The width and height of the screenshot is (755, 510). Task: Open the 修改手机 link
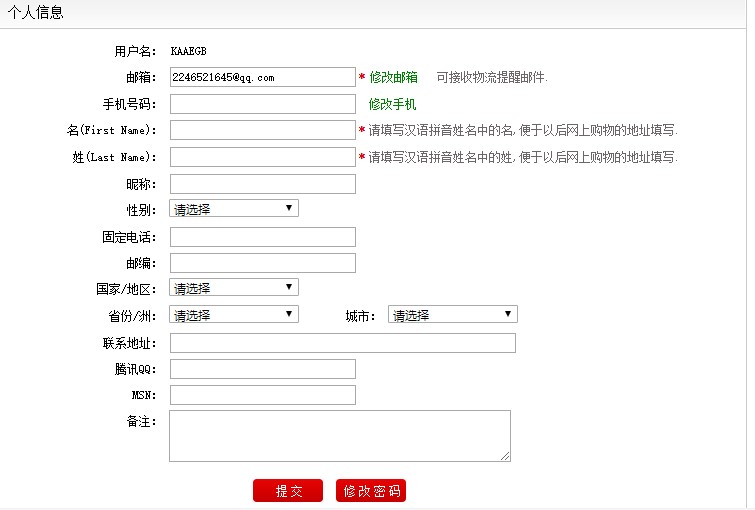coord(392,105)
